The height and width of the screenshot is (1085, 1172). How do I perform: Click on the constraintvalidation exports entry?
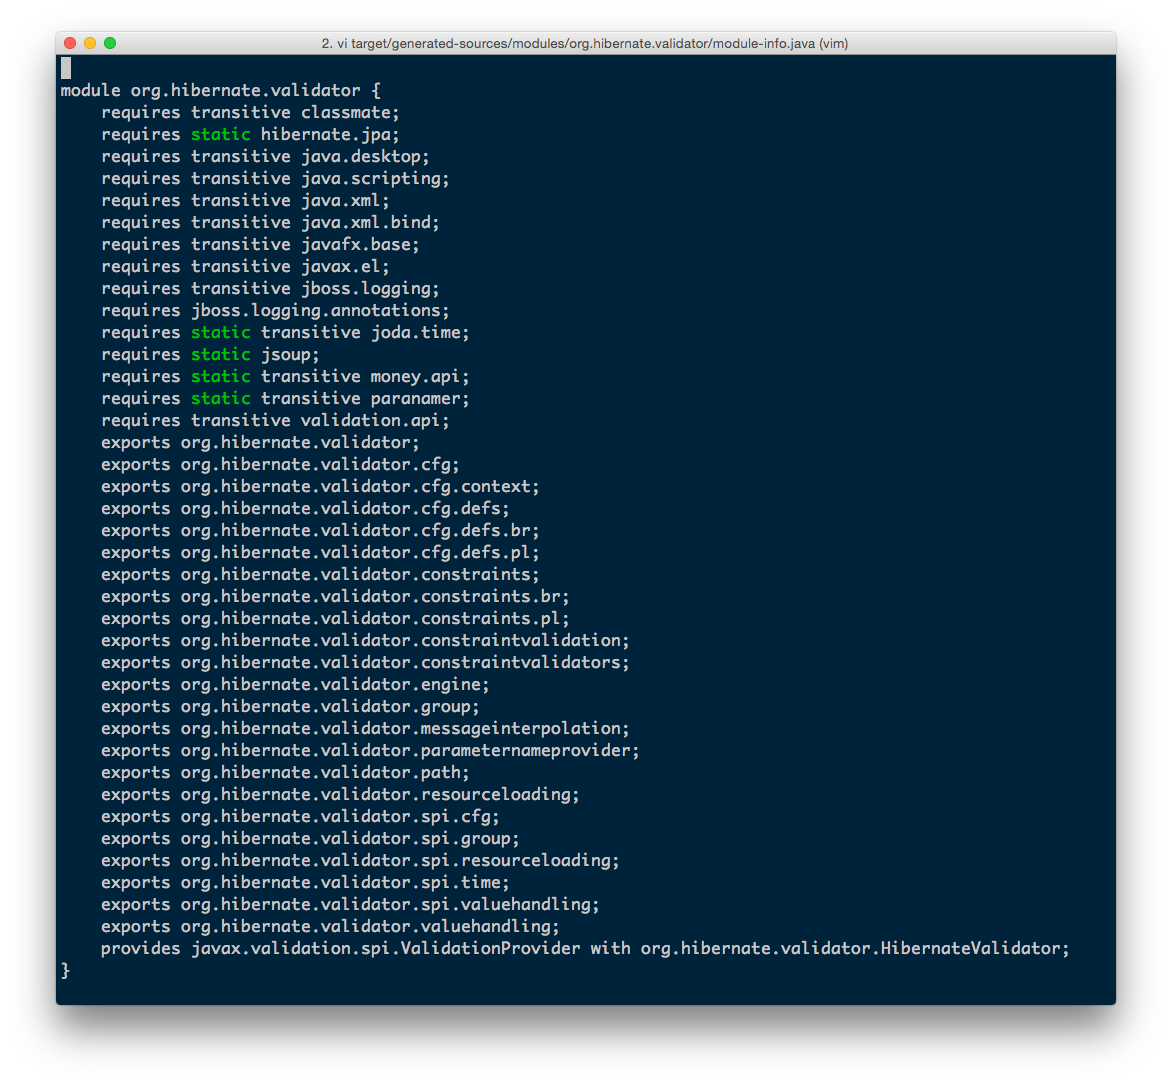coord(365,640)
